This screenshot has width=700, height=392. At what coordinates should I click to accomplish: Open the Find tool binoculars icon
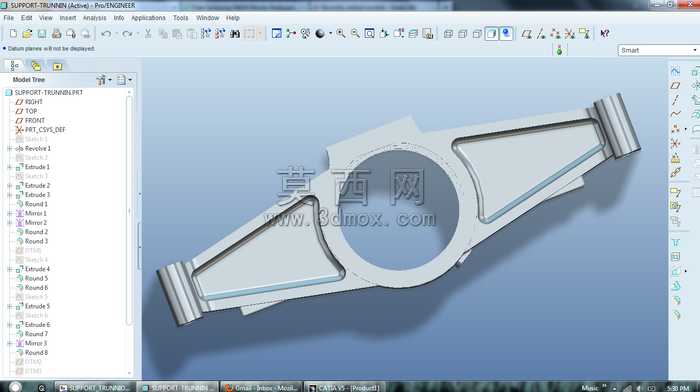tap(235, 33)
